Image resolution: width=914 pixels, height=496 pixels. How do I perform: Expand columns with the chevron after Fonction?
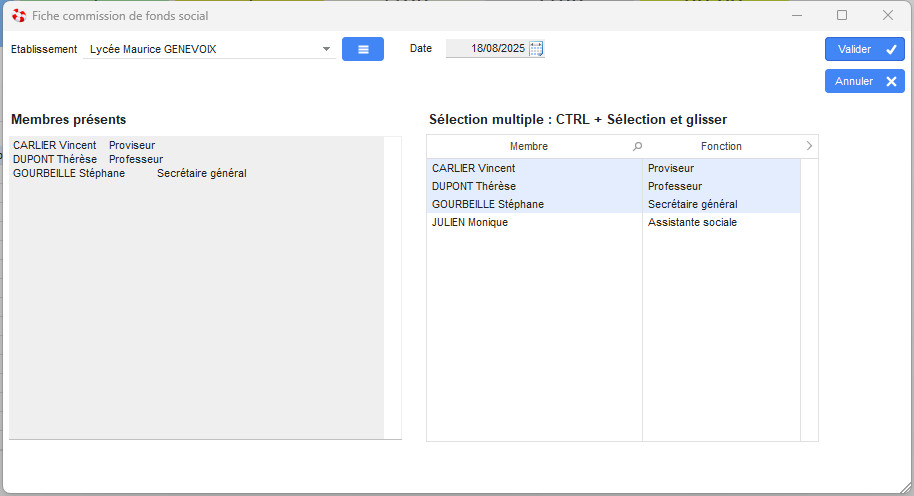tap(808, 146)
